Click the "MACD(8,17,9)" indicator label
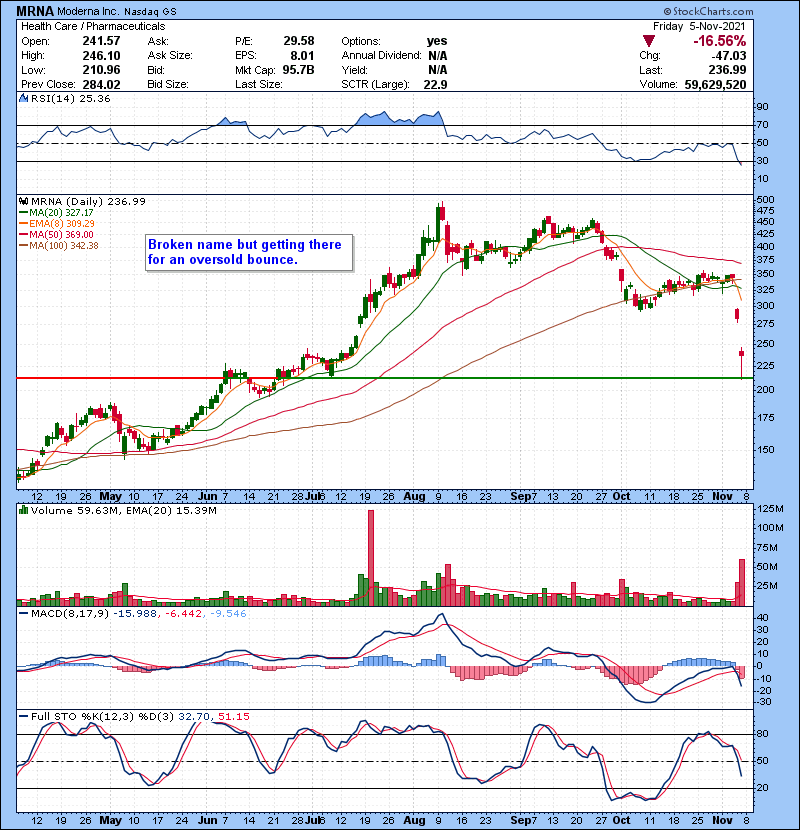Image resolution: width=800 pixels, height=830 pixels. click(70, 614)
